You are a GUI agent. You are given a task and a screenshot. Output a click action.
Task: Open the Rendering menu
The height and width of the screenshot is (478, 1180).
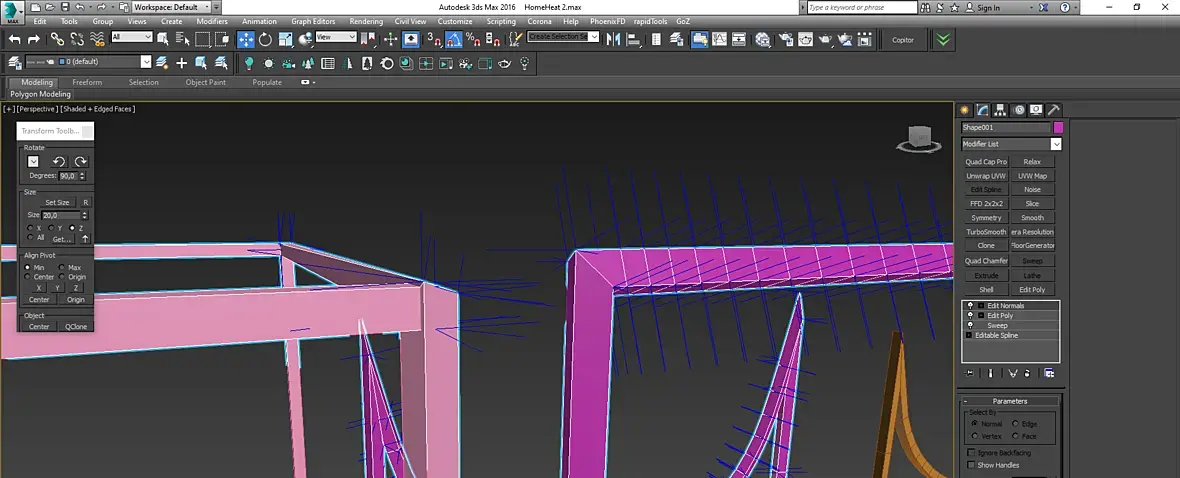coord(366,21)
